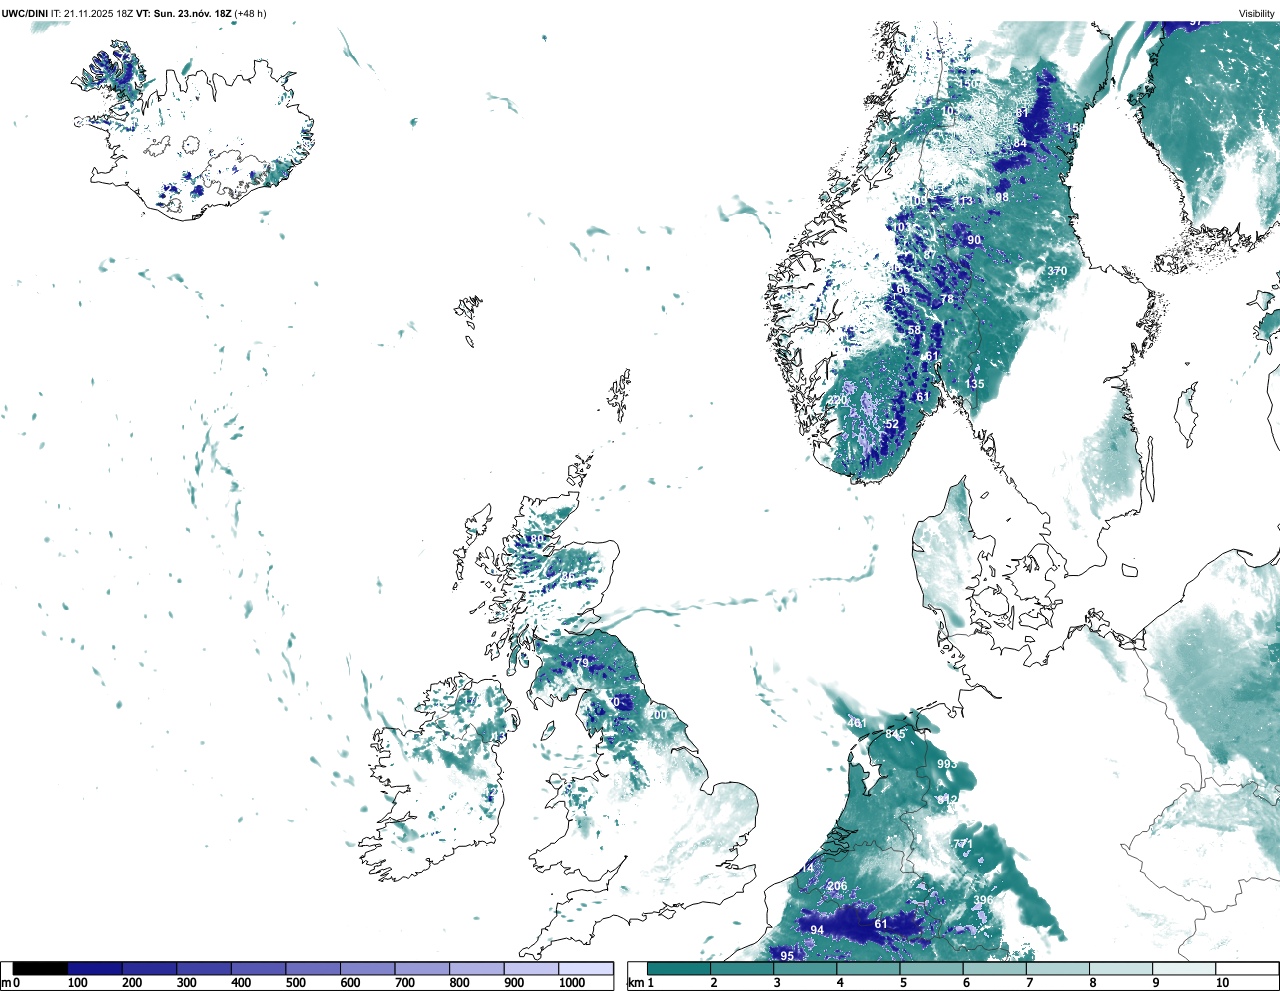Viewport: 1280px width, 991px height.
Task: Click the black 0–100 m legend swatch
Action: (x=41, y=968)
